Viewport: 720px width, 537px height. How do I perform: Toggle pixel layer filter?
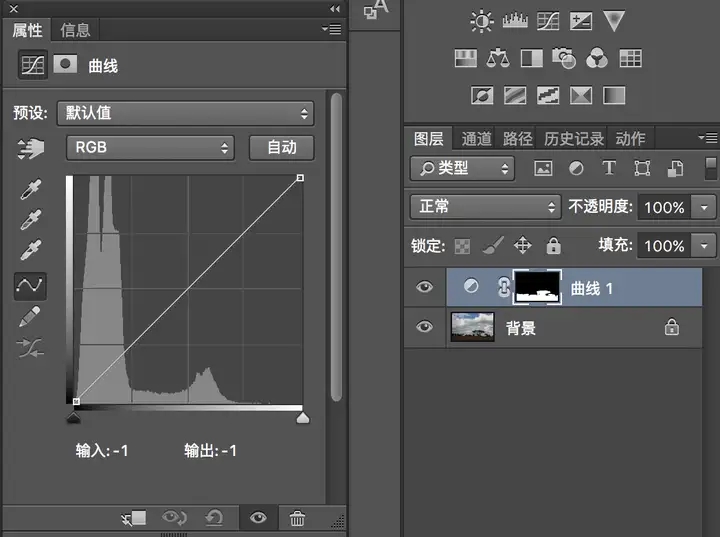click(543, 168)
